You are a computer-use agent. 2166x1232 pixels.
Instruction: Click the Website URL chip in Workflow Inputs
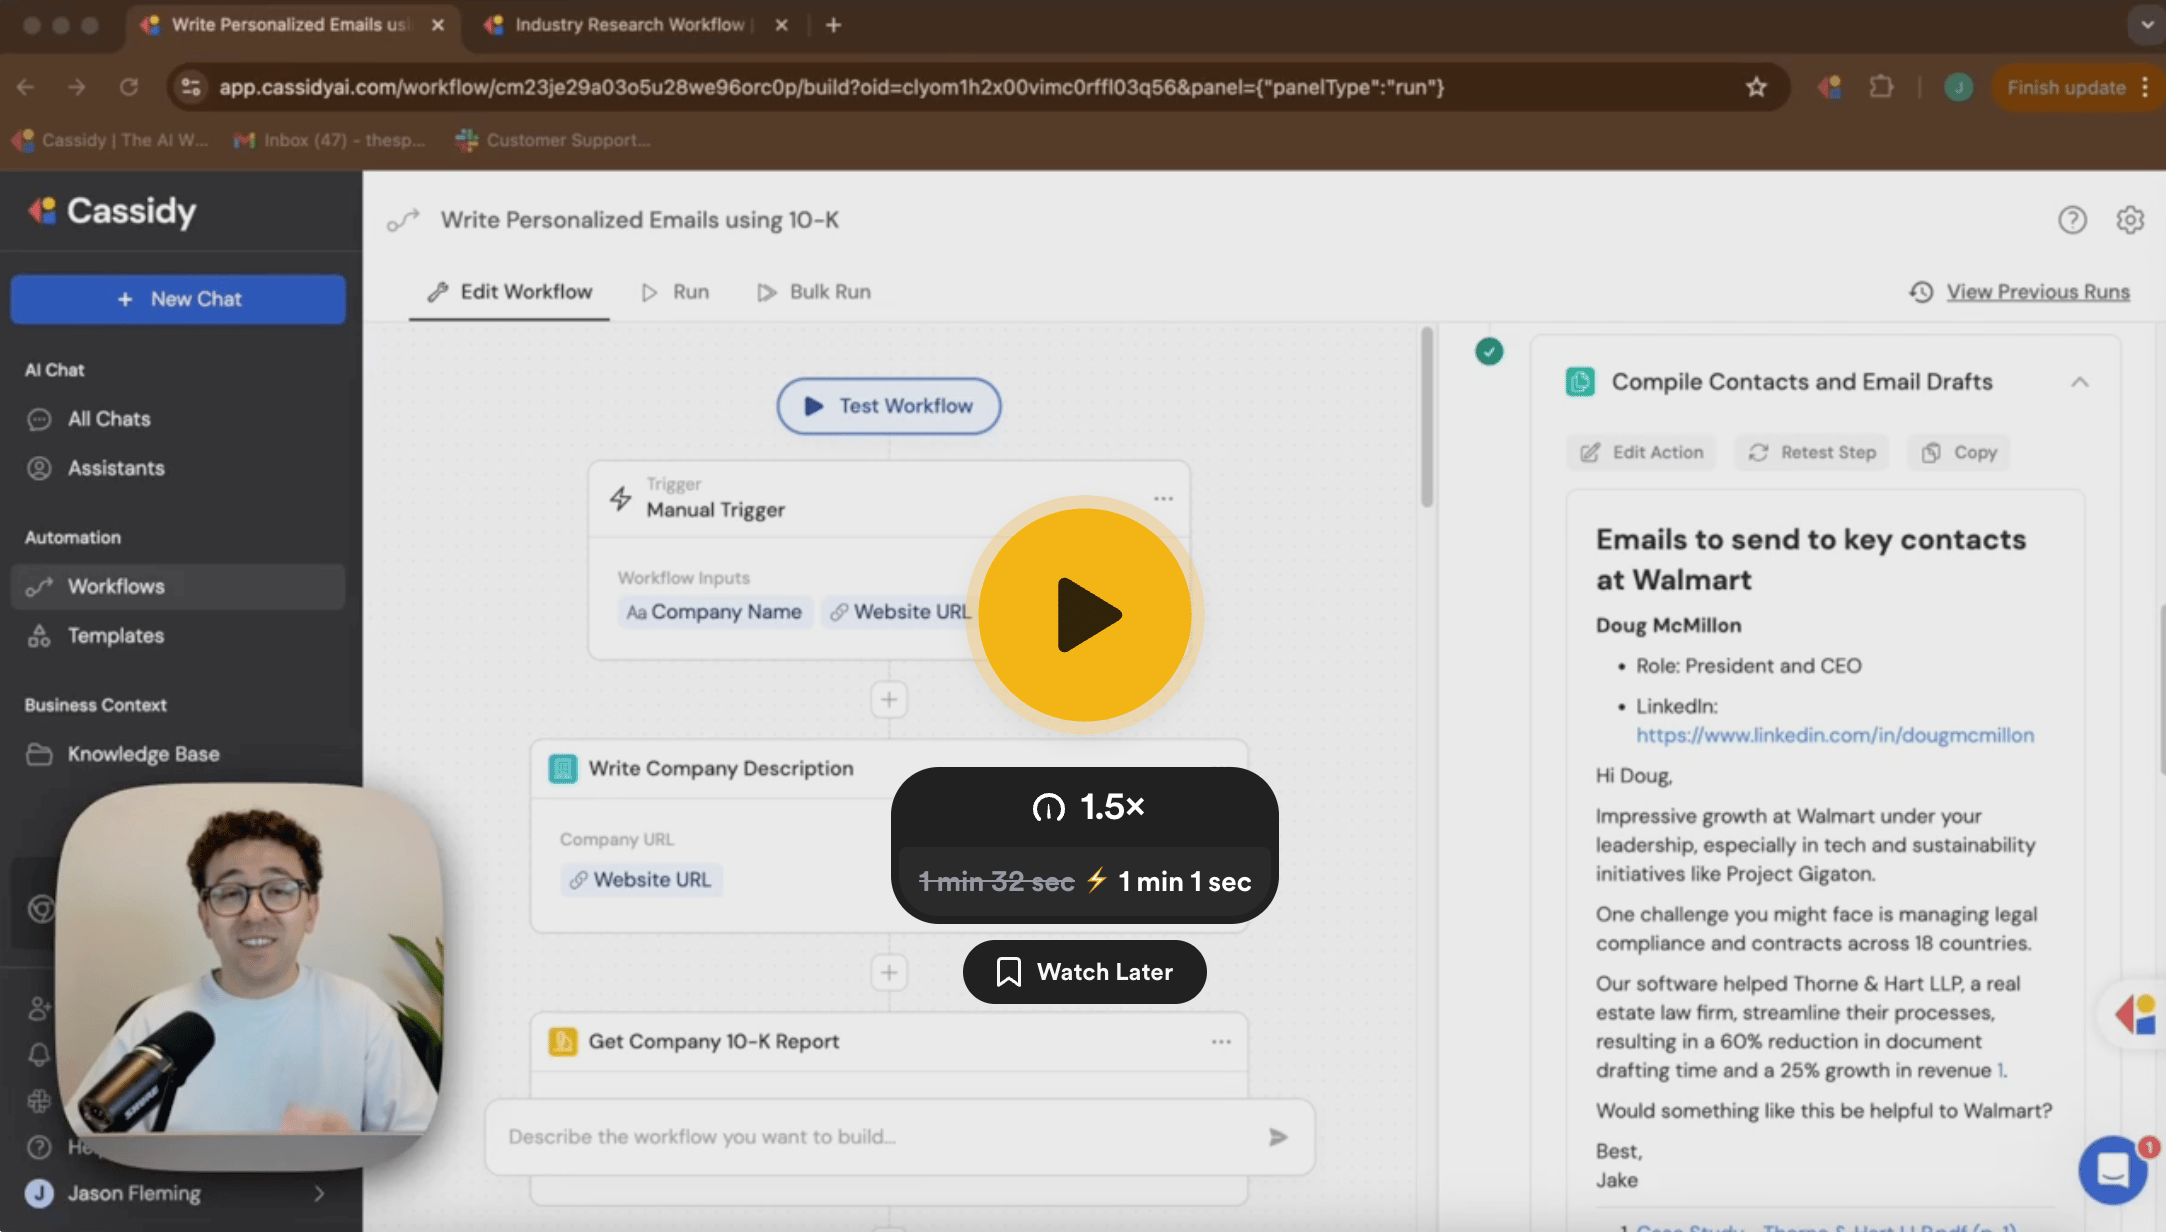[x=899, y=612]
